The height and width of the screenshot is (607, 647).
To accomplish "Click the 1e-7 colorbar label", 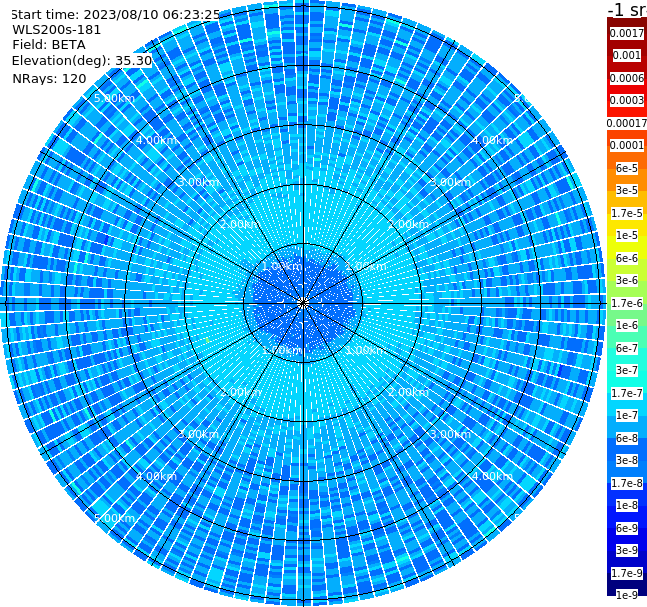I will (x=627, y=415).
